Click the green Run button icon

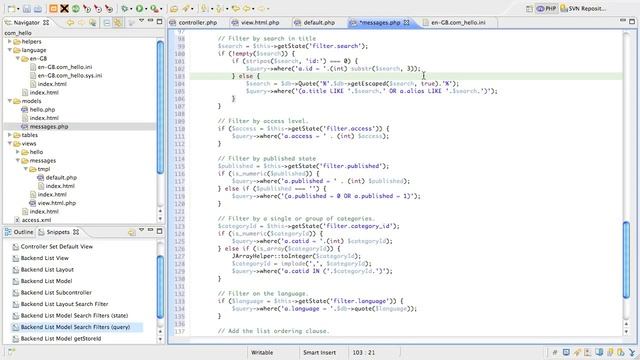[x=140, y=9]
